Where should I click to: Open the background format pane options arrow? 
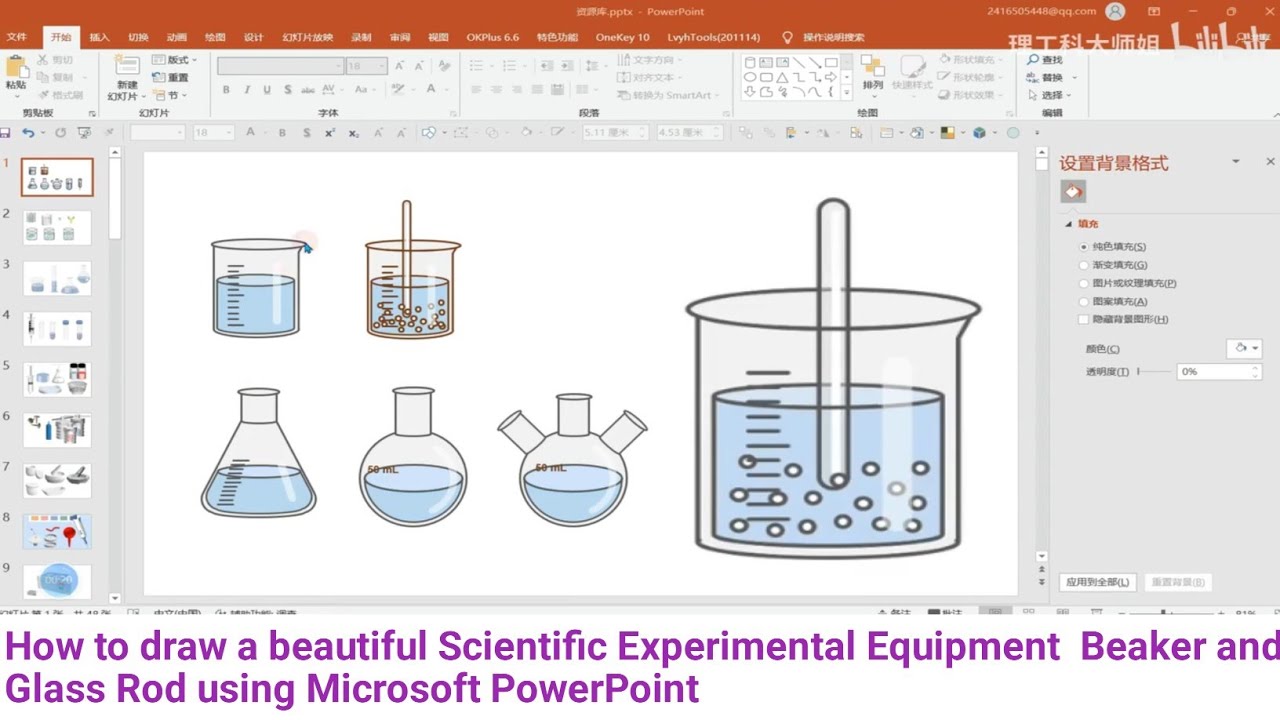click(1236, 161)
